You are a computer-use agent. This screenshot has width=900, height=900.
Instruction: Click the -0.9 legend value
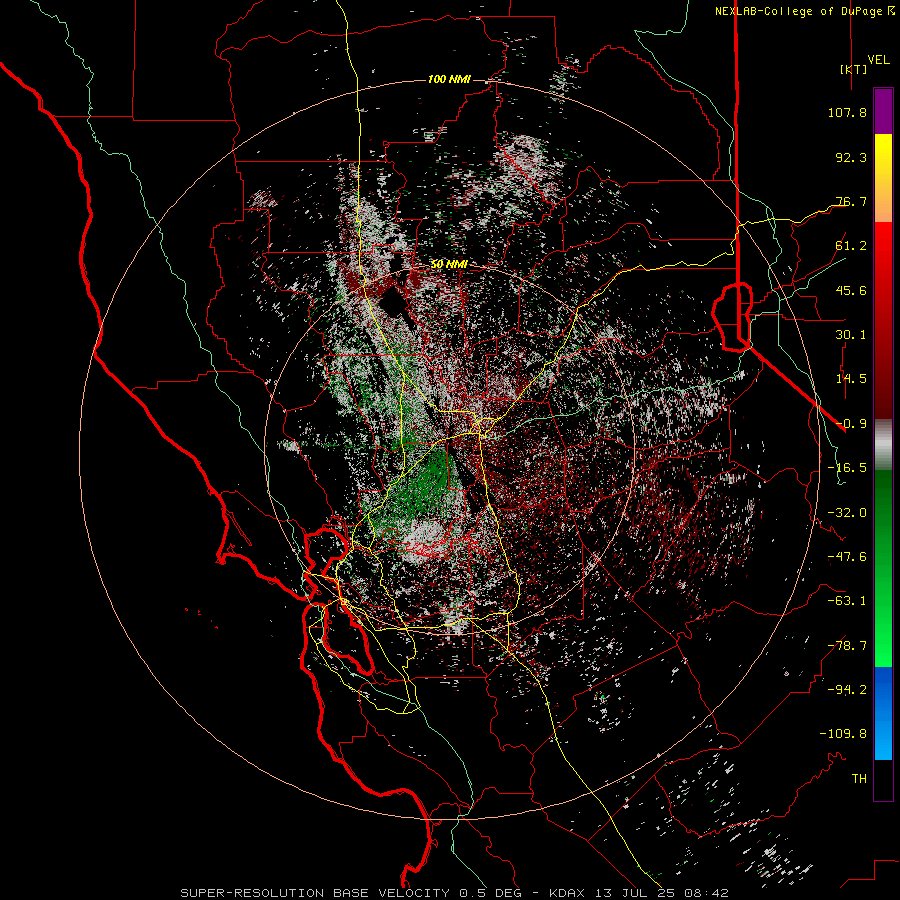(x=851, y=424)
